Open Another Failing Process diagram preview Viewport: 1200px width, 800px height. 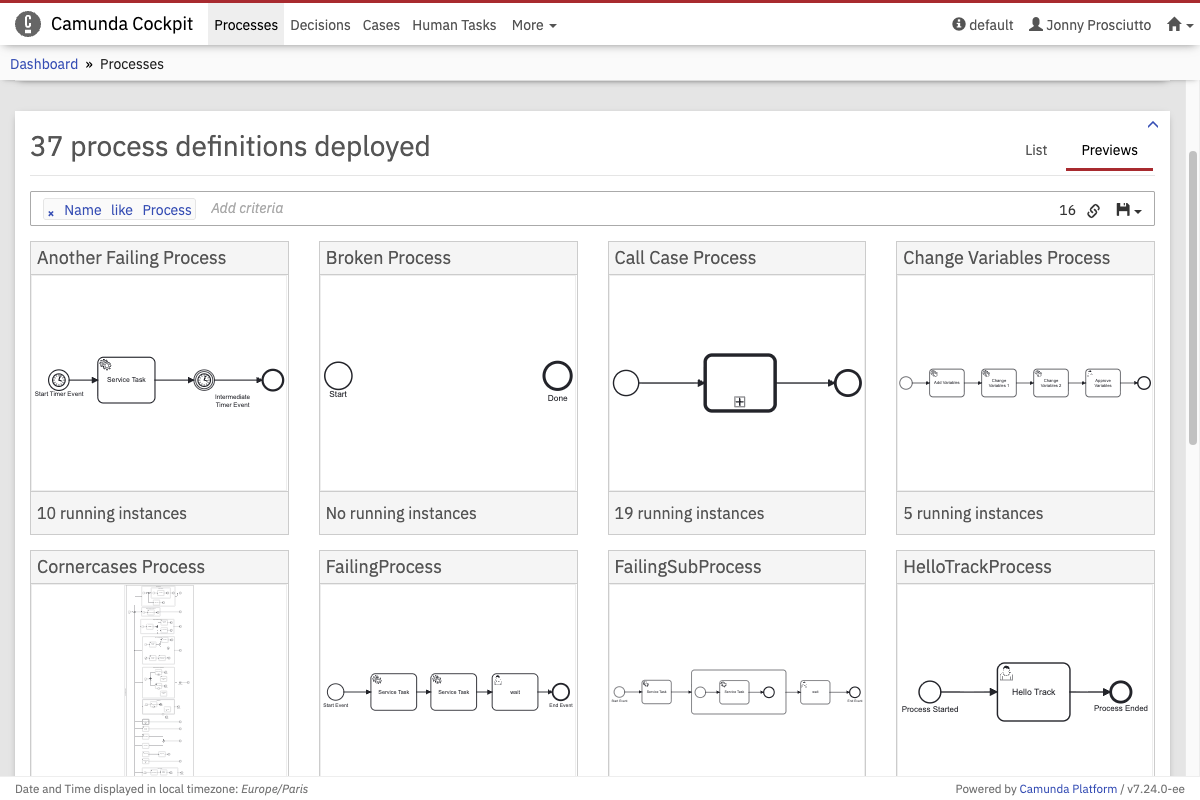[160, 382]
